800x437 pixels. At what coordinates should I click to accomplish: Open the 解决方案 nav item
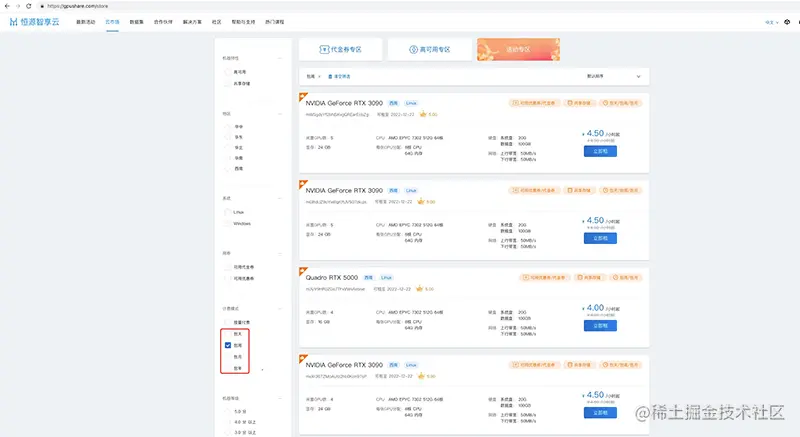[x=192, y=22]
